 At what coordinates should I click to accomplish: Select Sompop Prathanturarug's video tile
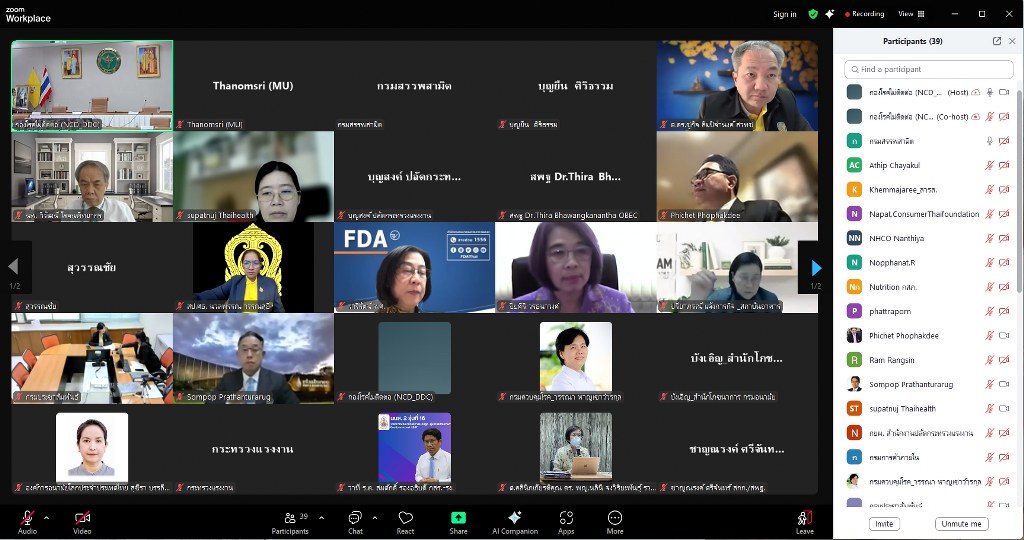click(253, 358)
